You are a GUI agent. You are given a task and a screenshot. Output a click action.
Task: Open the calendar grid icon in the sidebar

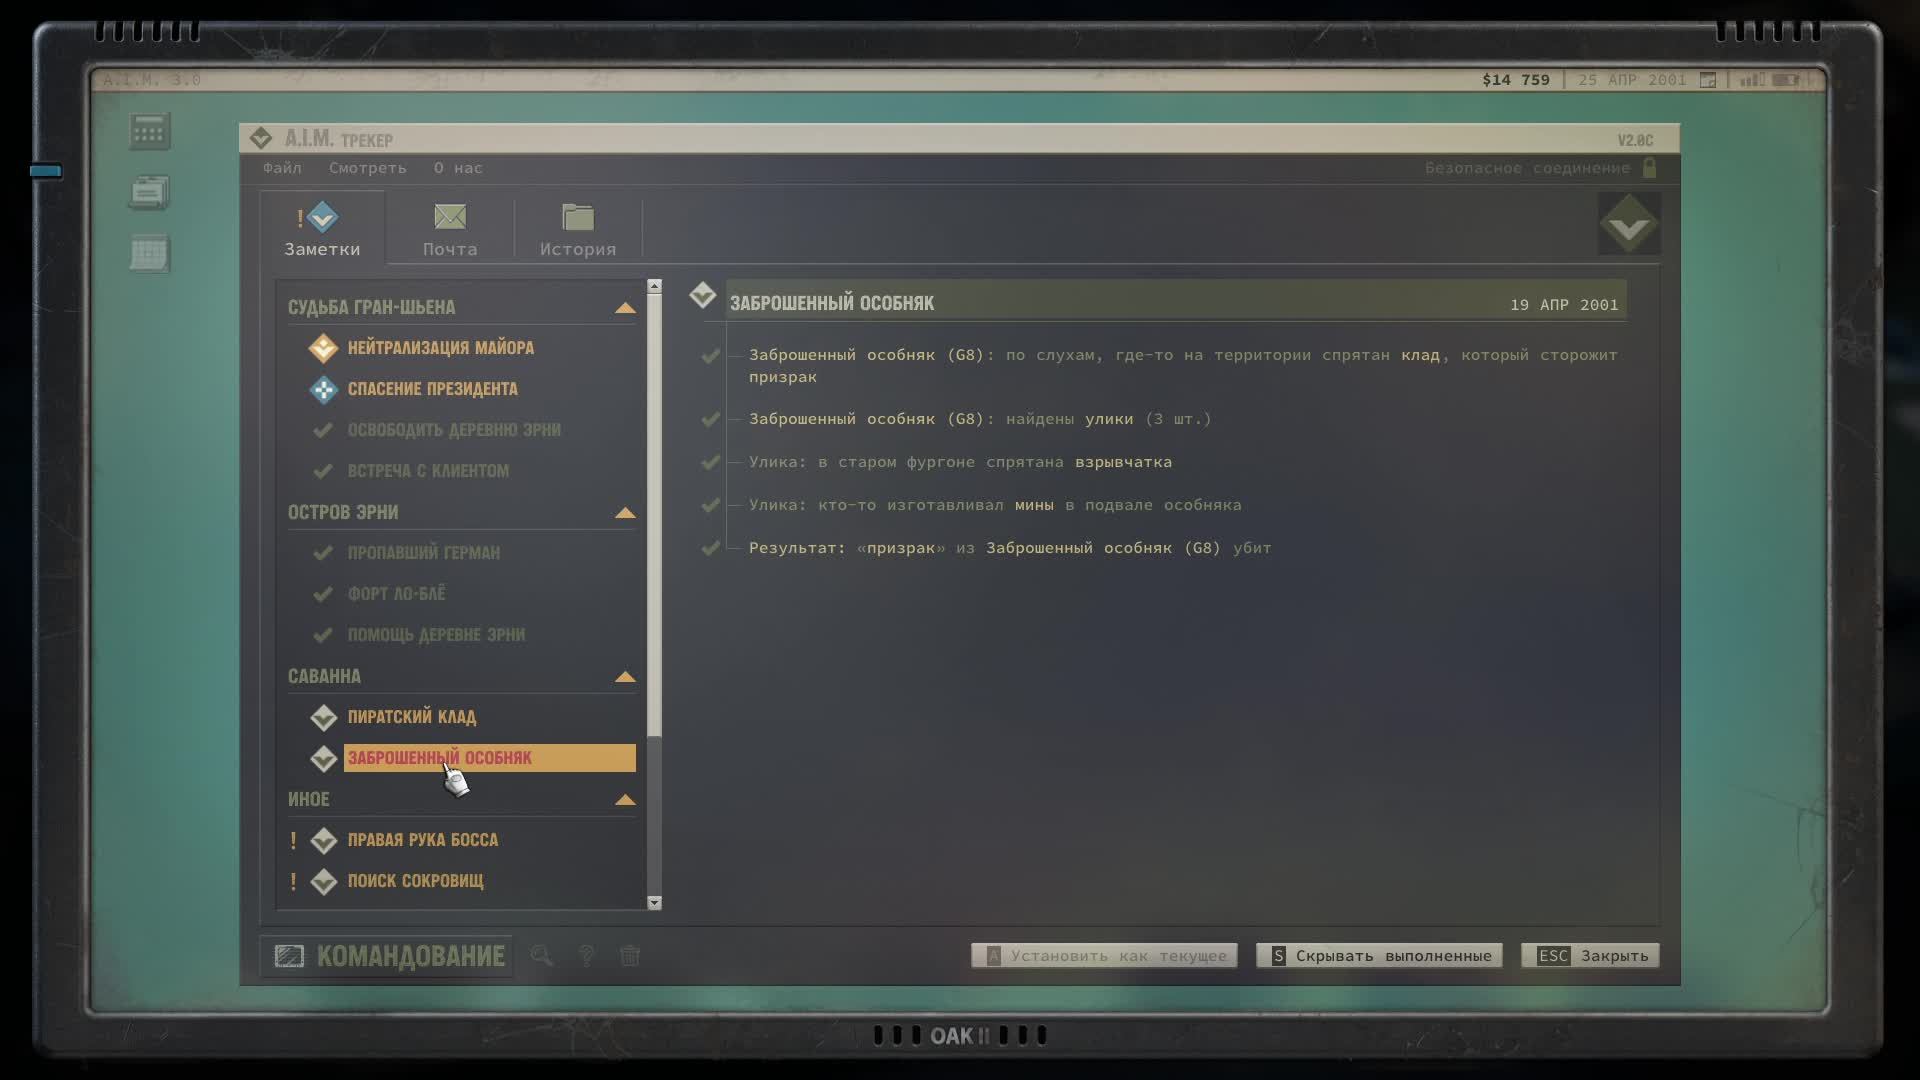click(x=149, y=253)
